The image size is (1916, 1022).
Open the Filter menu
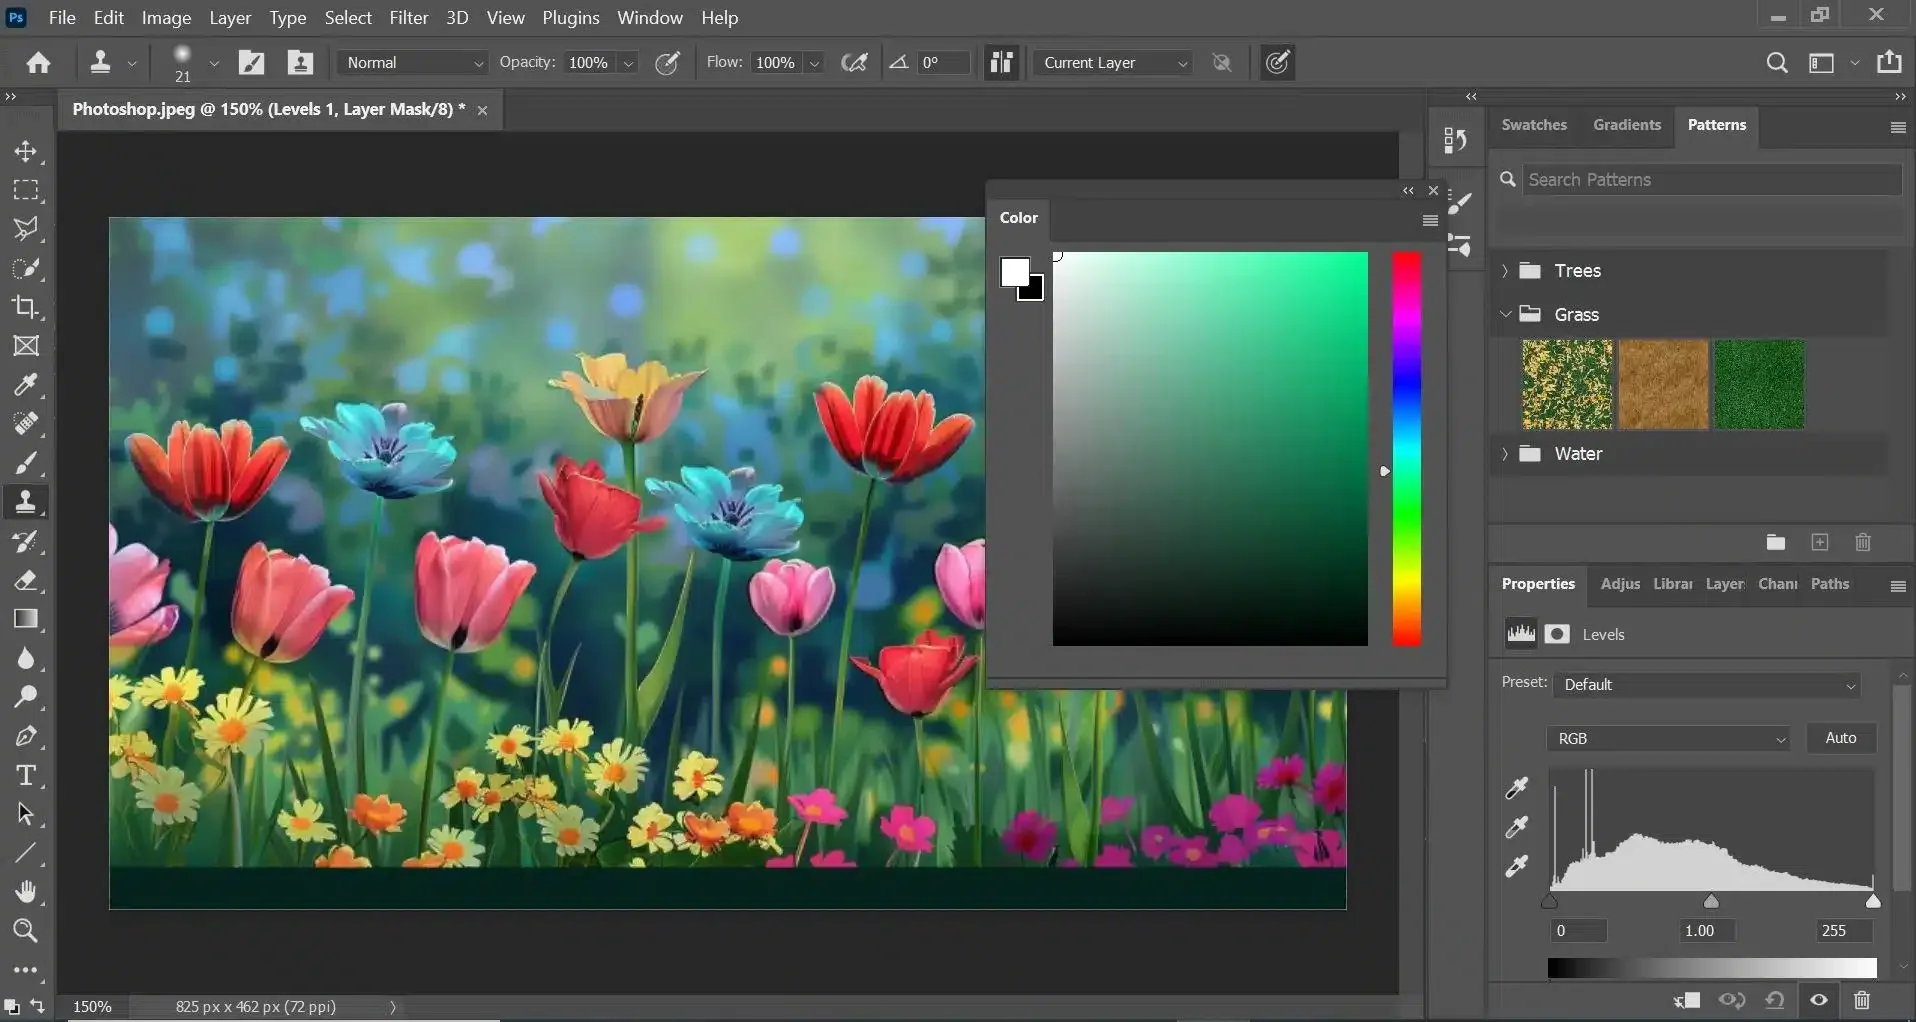pyautogui.click(x=408, y=17)
